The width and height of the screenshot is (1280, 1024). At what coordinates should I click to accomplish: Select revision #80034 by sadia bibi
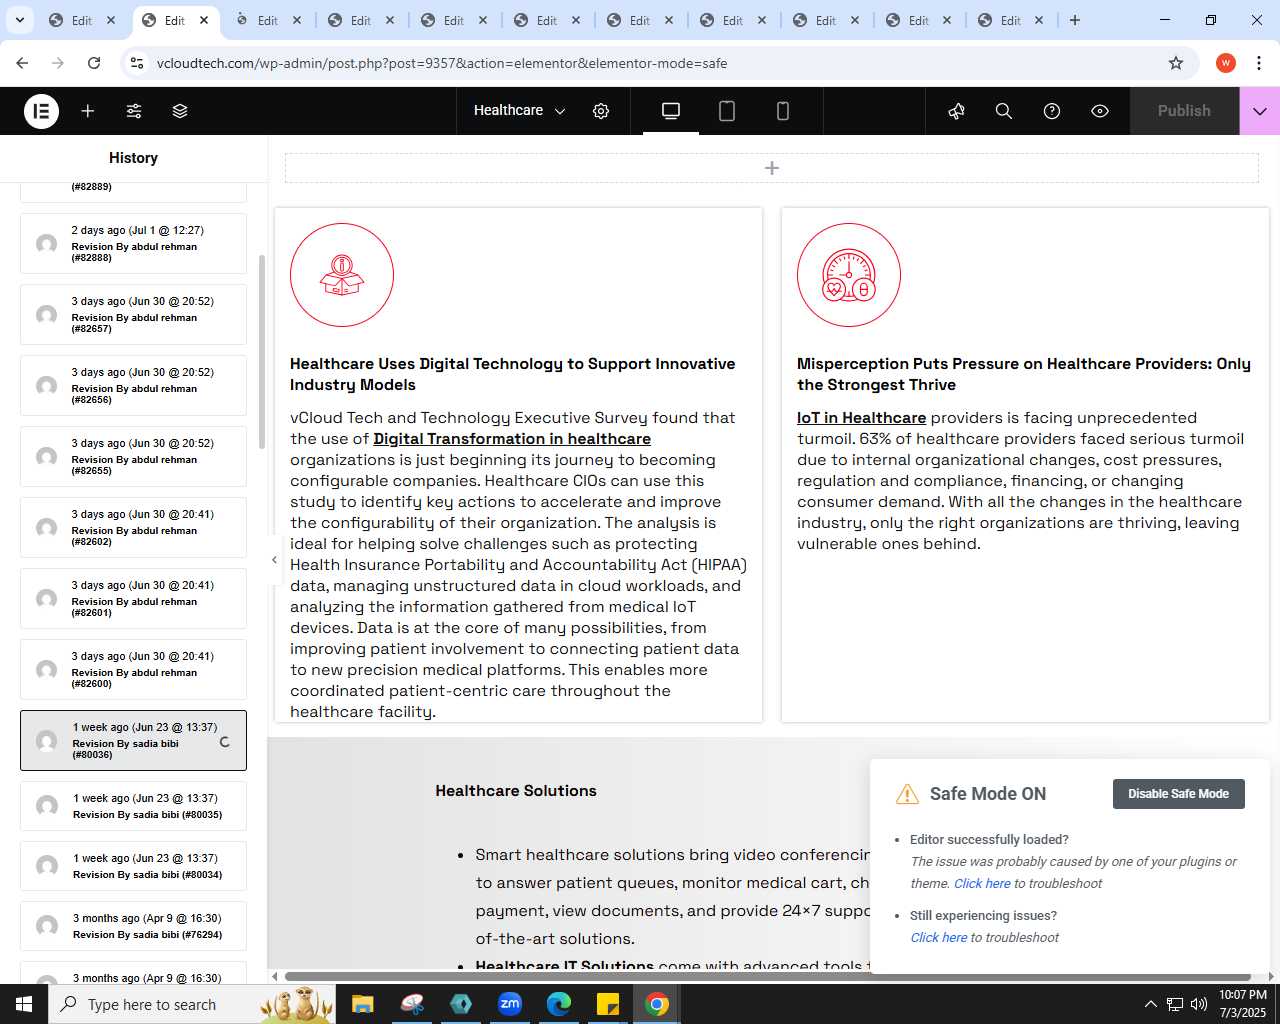(133, 866)
